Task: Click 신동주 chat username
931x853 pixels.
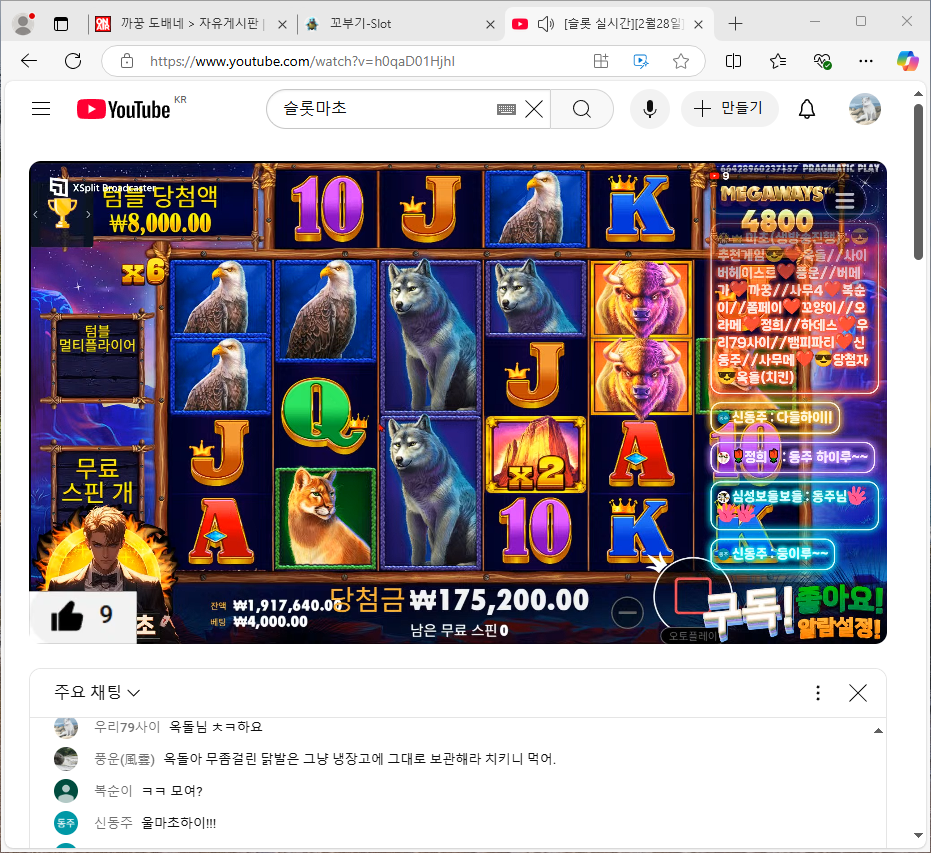Action: 113,823
